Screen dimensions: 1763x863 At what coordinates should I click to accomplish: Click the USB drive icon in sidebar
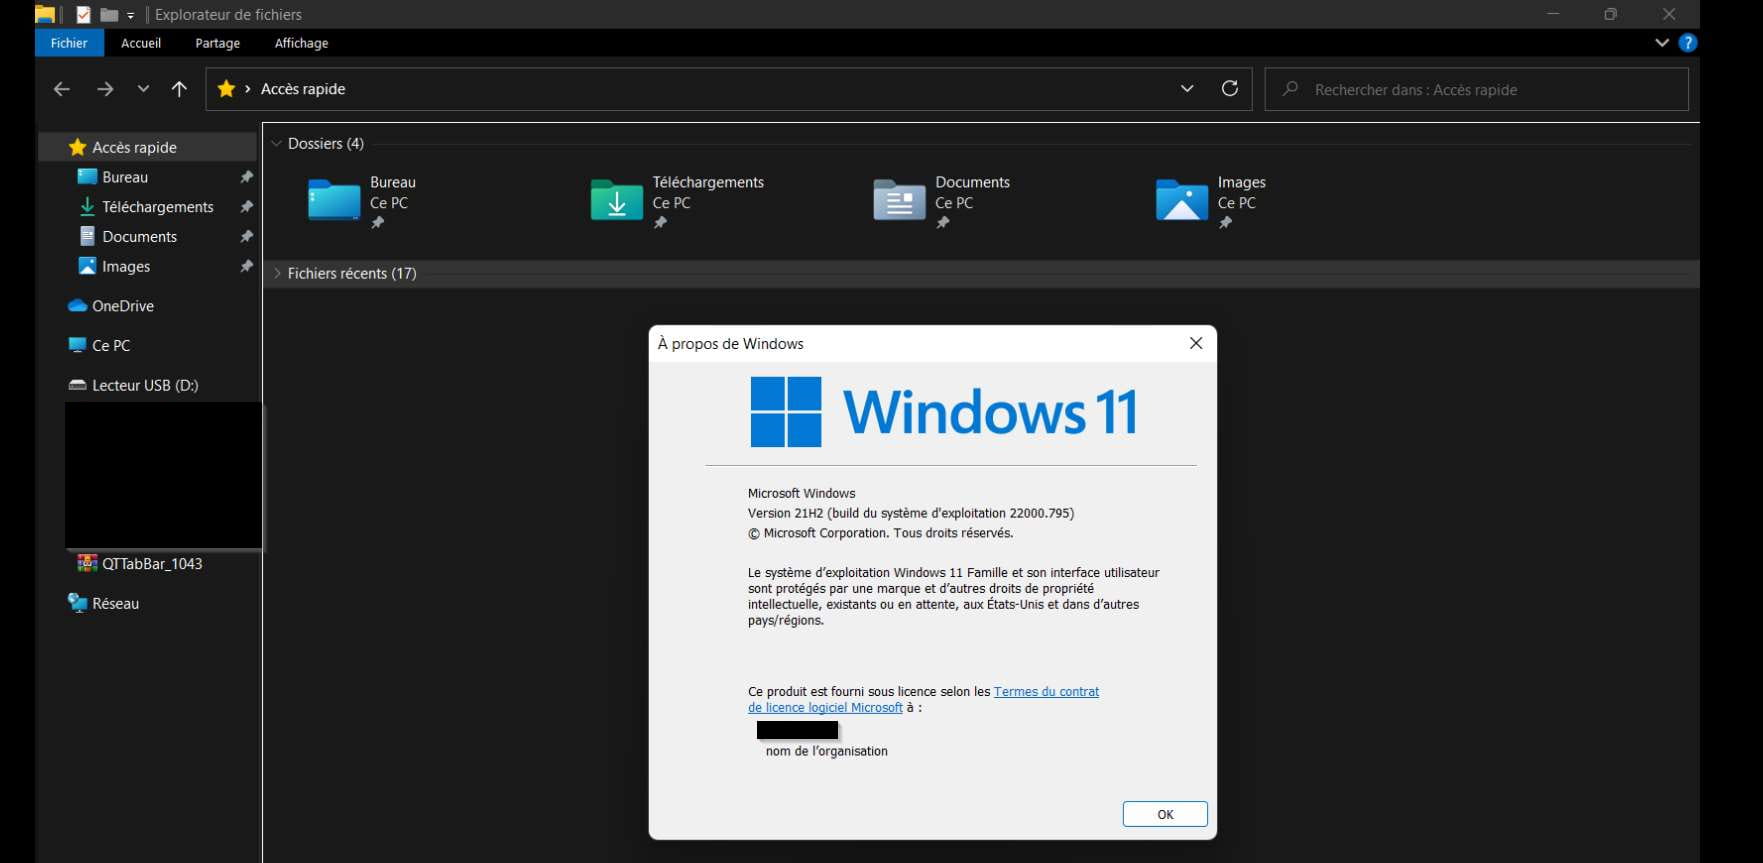(77, 385)
